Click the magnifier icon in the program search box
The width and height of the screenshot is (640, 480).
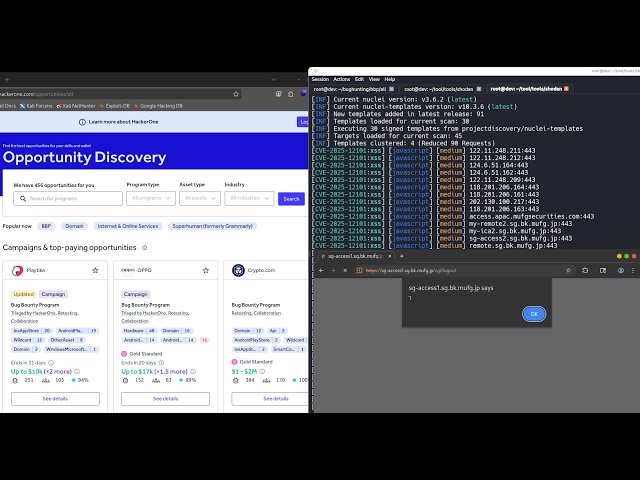[x=23, y=198]
